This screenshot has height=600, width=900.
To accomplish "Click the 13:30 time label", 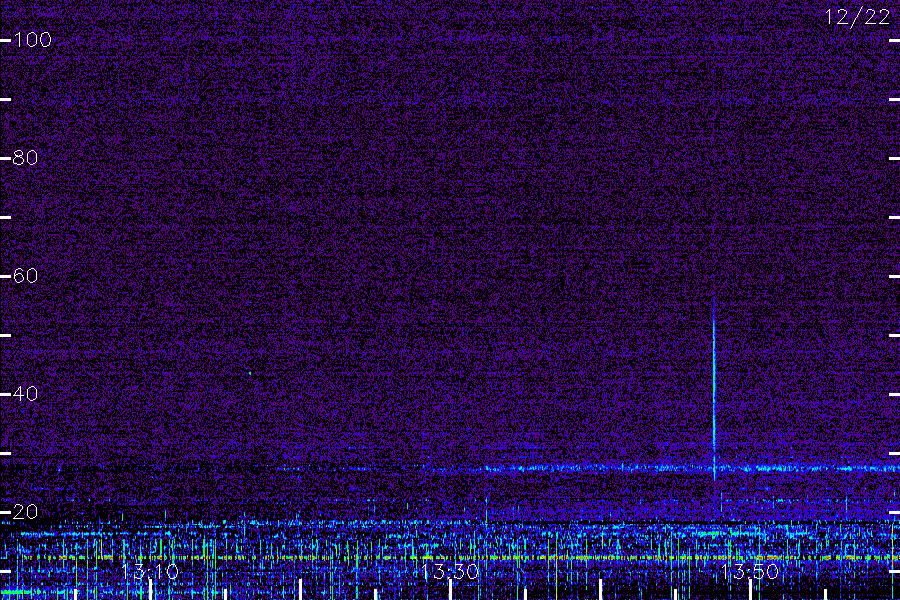I will click(450, 572).
